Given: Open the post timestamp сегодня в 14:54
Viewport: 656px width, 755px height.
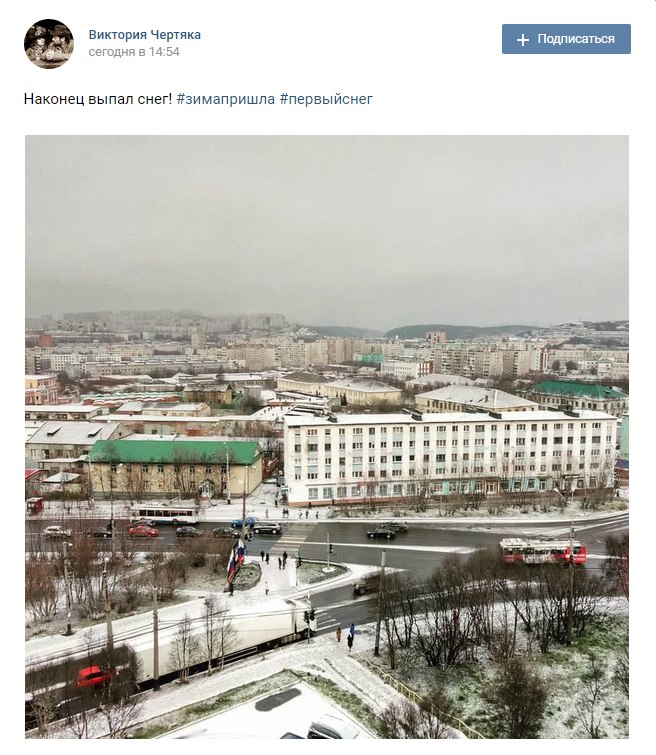Looking at the screenshot, I should coord(134,52).
